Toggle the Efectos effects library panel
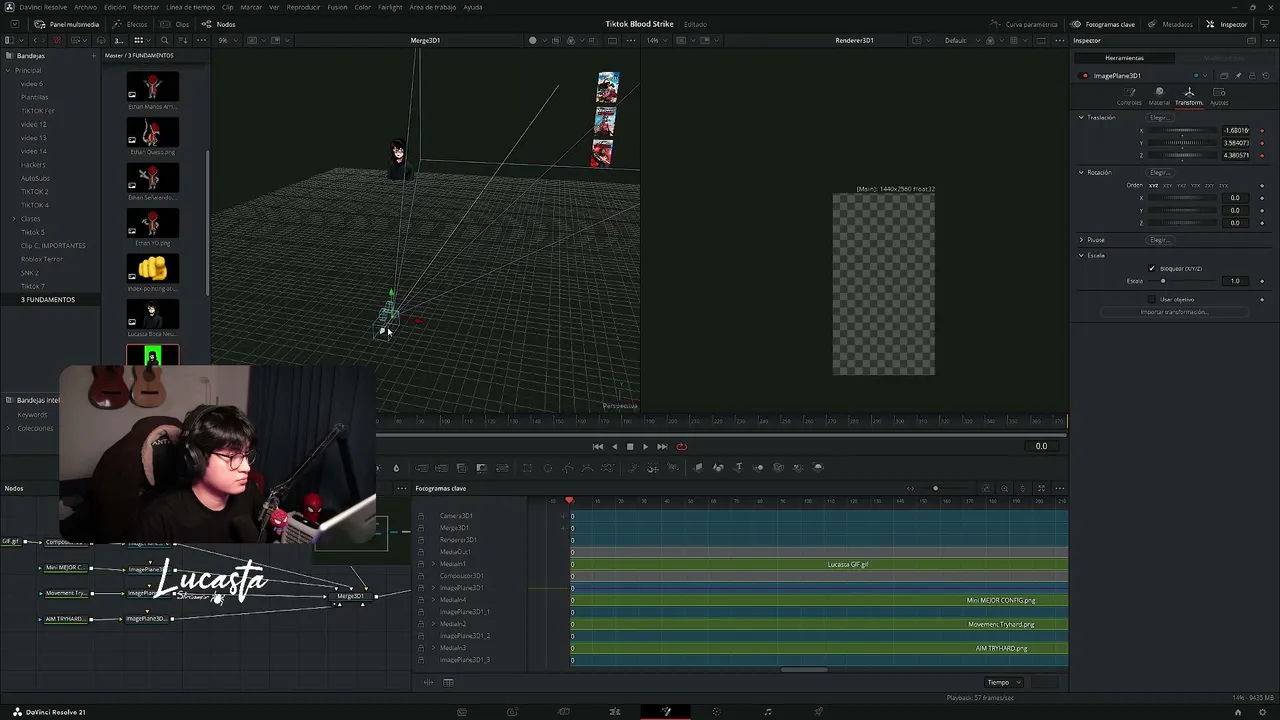This screenshot has height=720, width=1280. point(130,24)
